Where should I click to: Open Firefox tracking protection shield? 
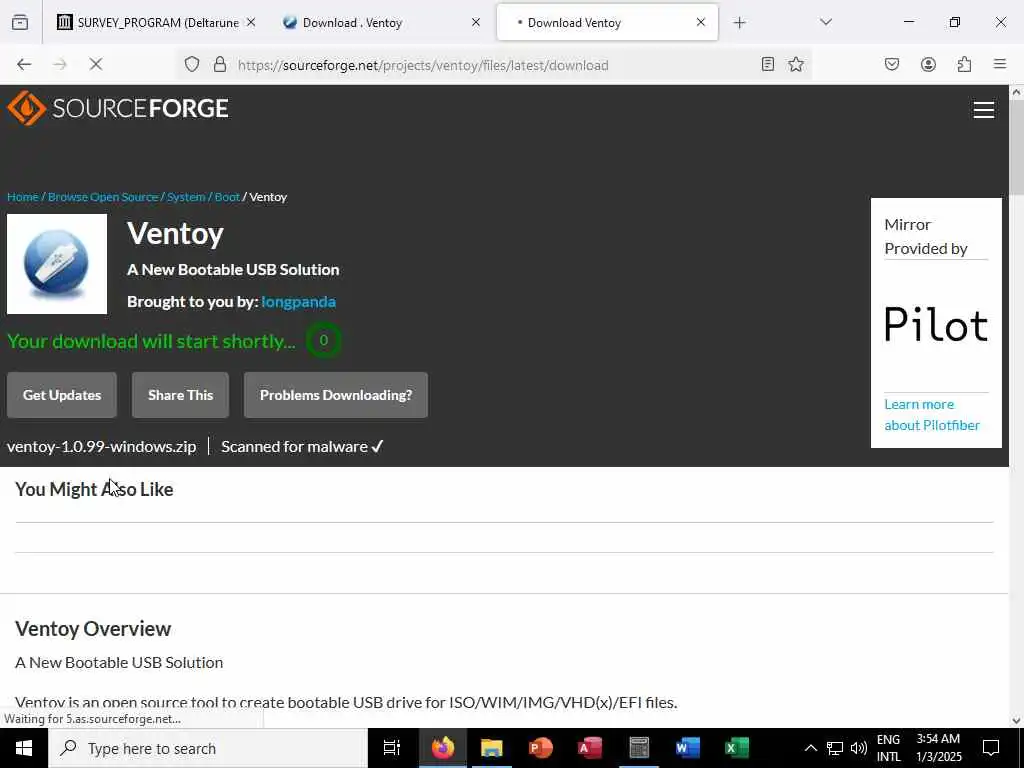click(x=191, y=64)
